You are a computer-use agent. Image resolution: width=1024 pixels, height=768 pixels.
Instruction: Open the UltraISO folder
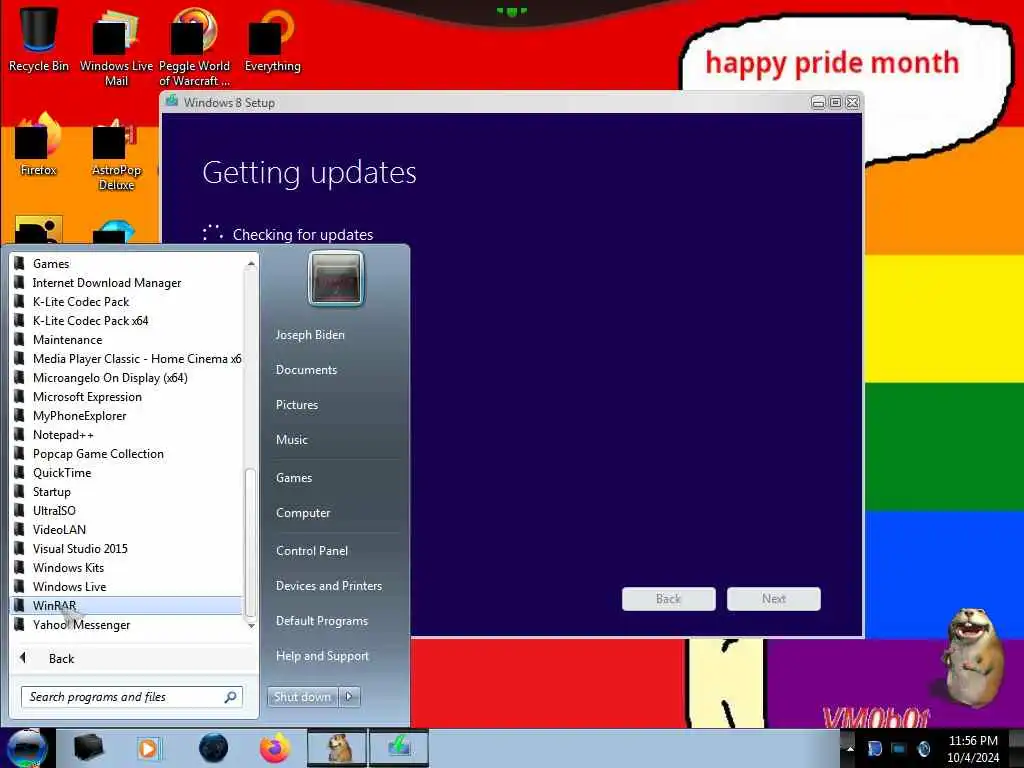(x=127, y=511)
